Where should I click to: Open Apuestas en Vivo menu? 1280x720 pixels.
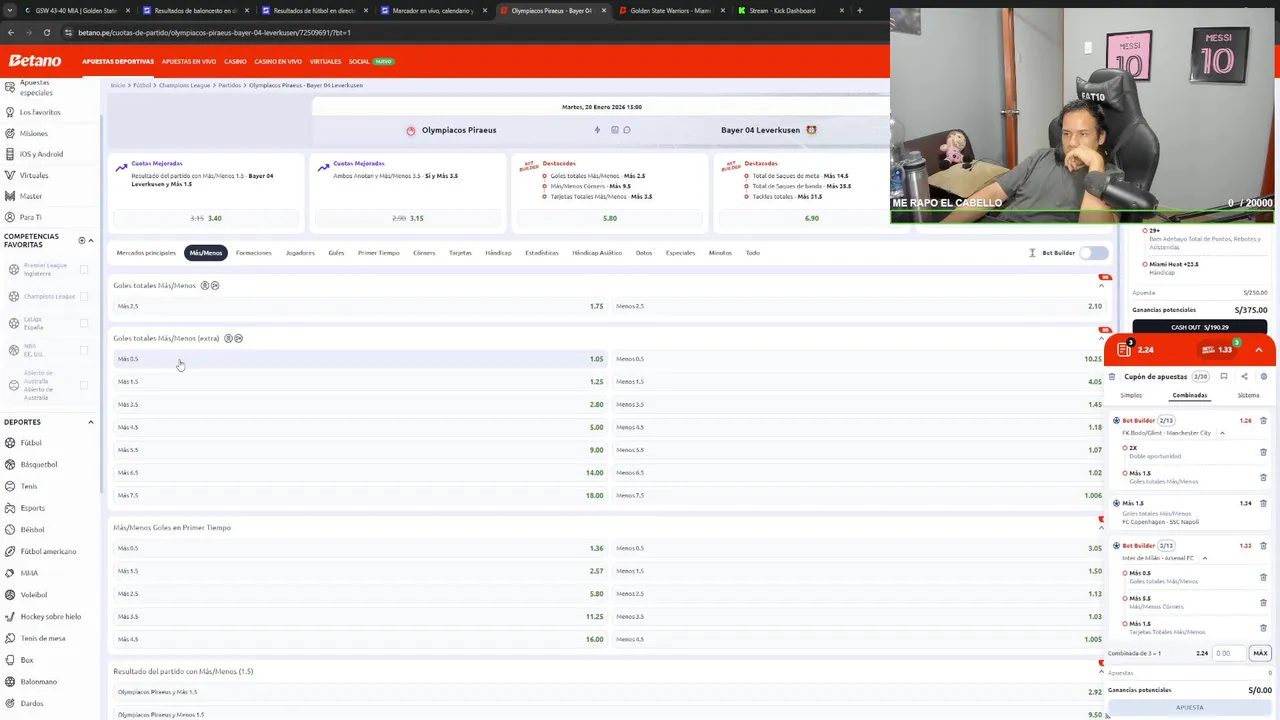189,61
